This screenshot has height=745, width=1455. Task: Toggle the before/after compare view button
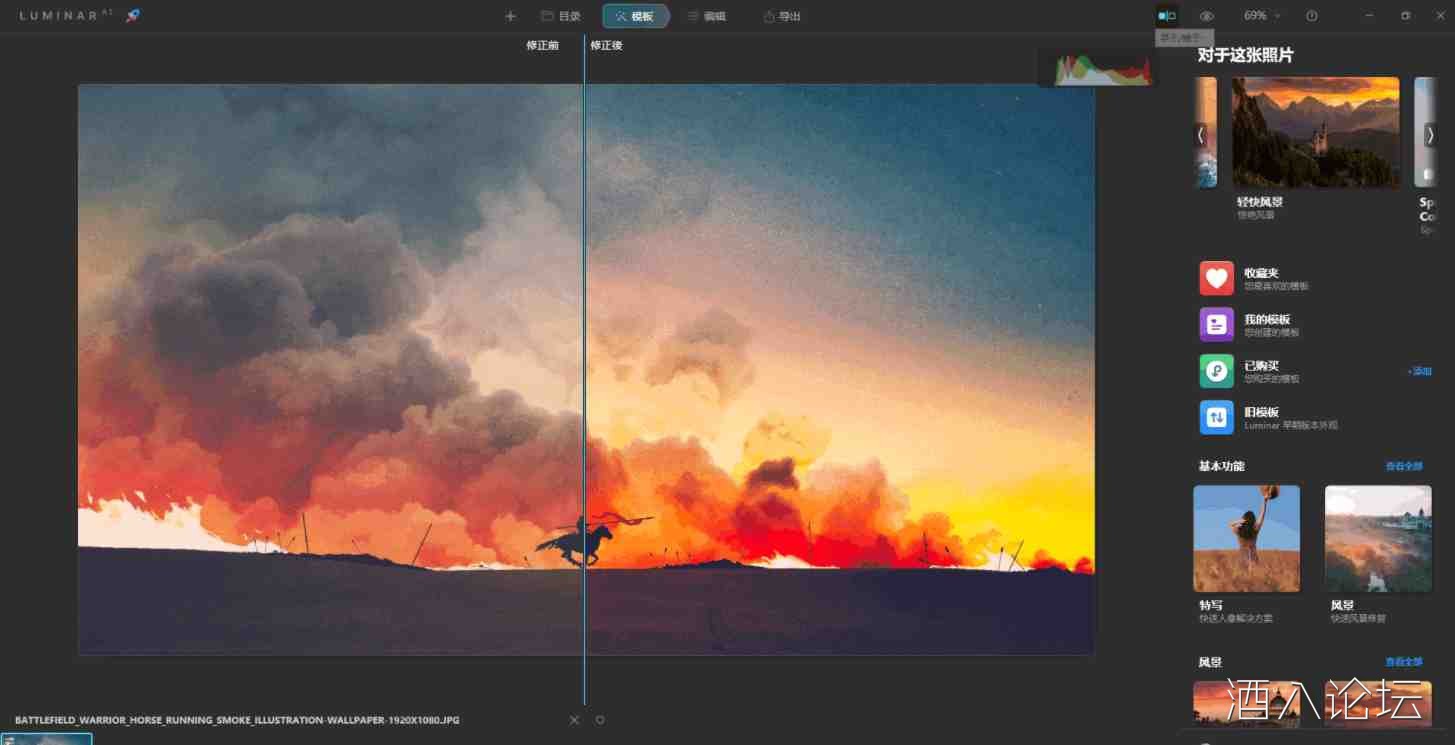pos(1167,16)
